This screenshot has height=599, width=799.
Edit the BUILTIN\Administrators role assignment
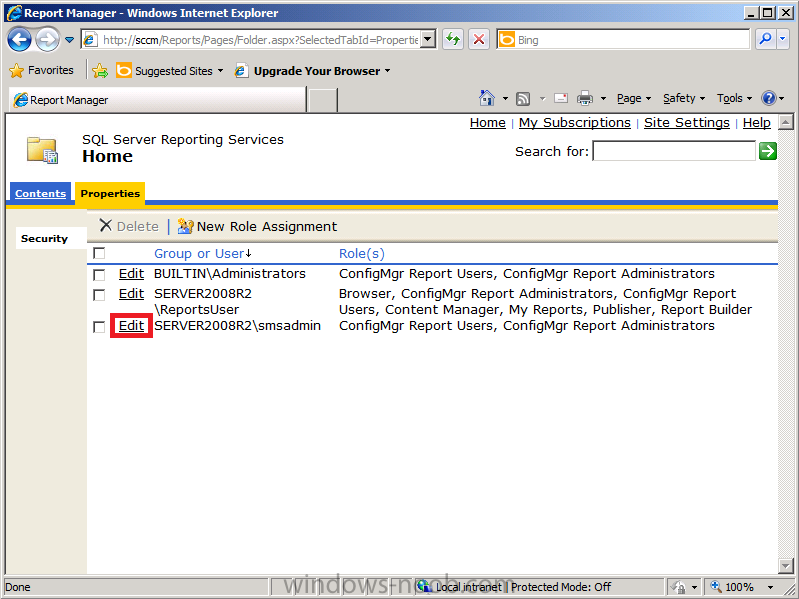click(131, 274)
